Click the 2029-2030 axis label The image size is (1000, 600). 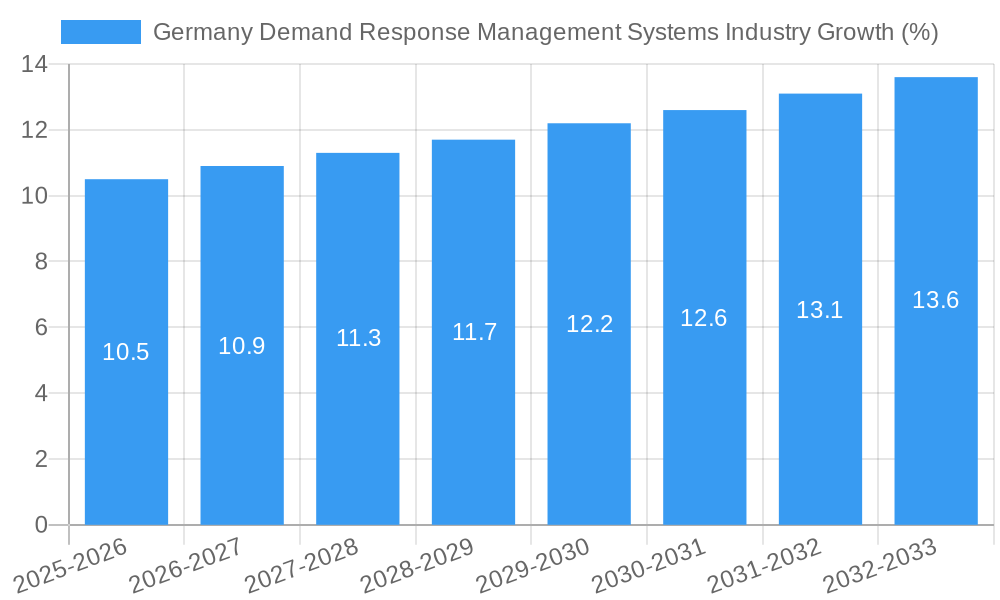click(x=534, y=566)
